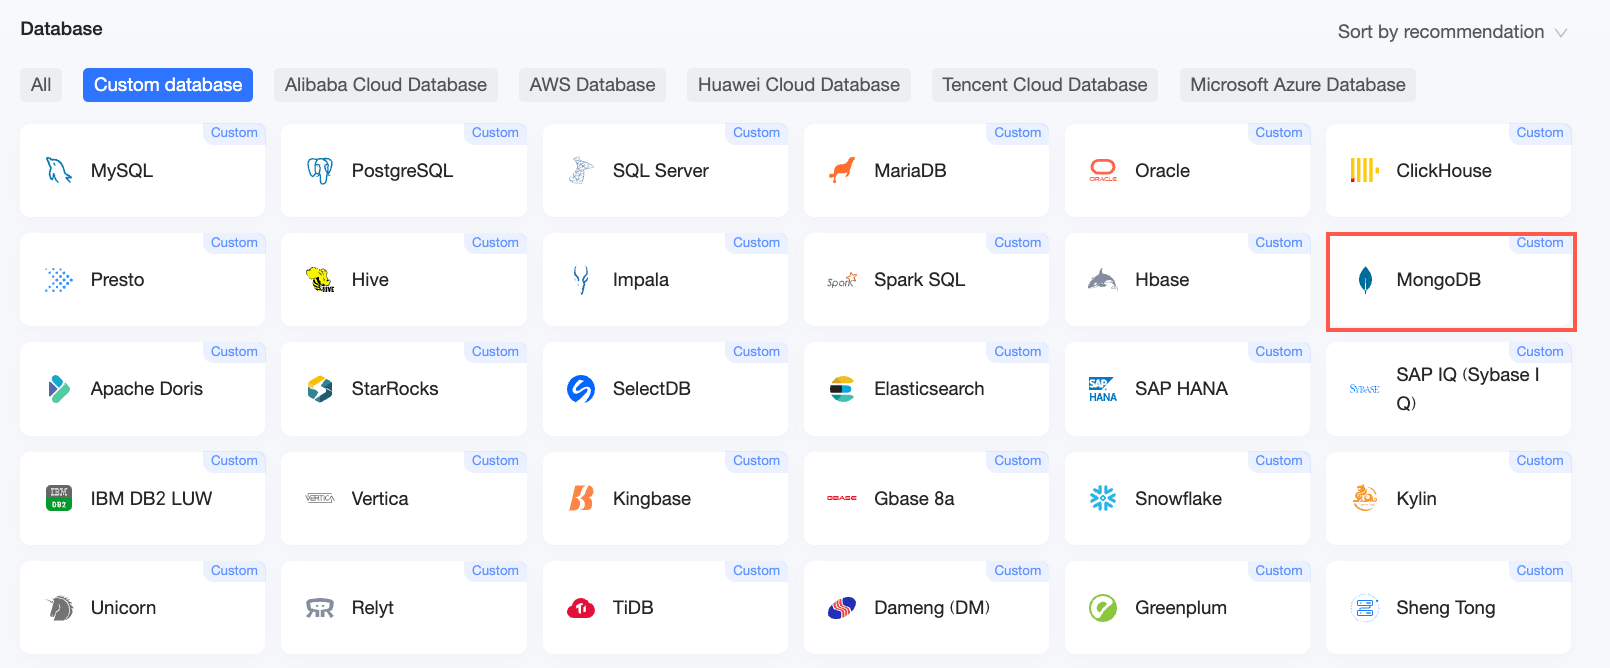Click the IBM DB2 LUW text
The image size is (1610, 668).
[151, 498]
